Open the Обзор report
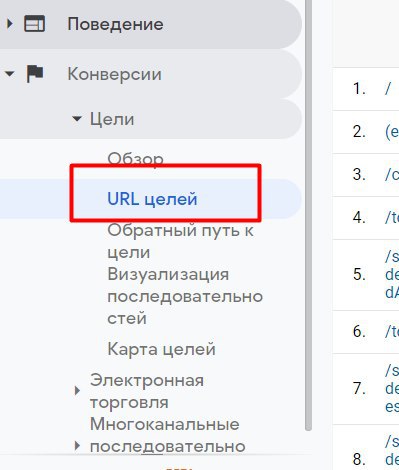This screenshot has height=470, width=399. tap(135, 159)
